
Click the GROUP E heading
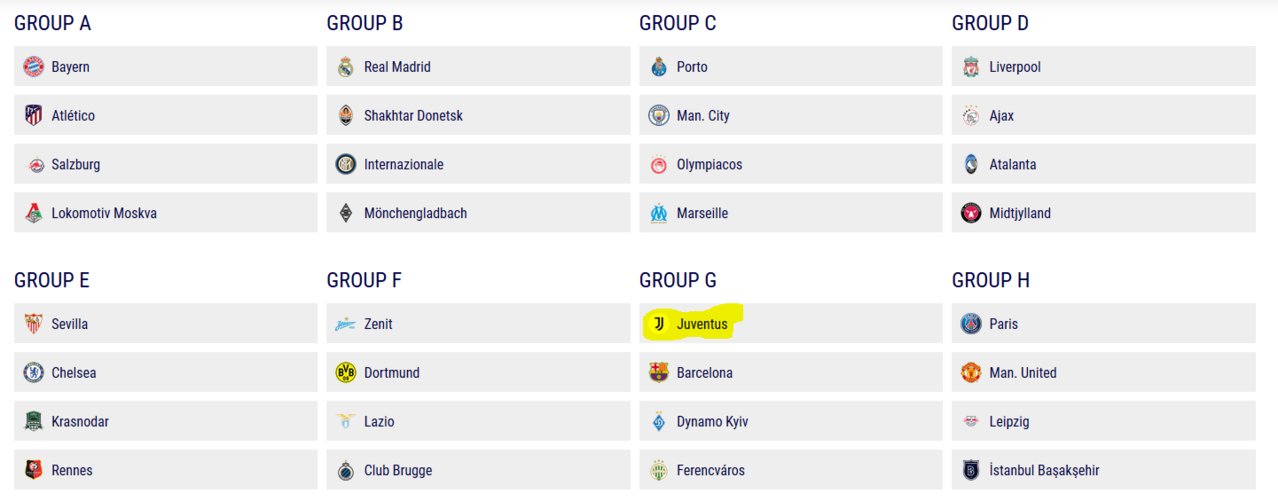(52, 281)
